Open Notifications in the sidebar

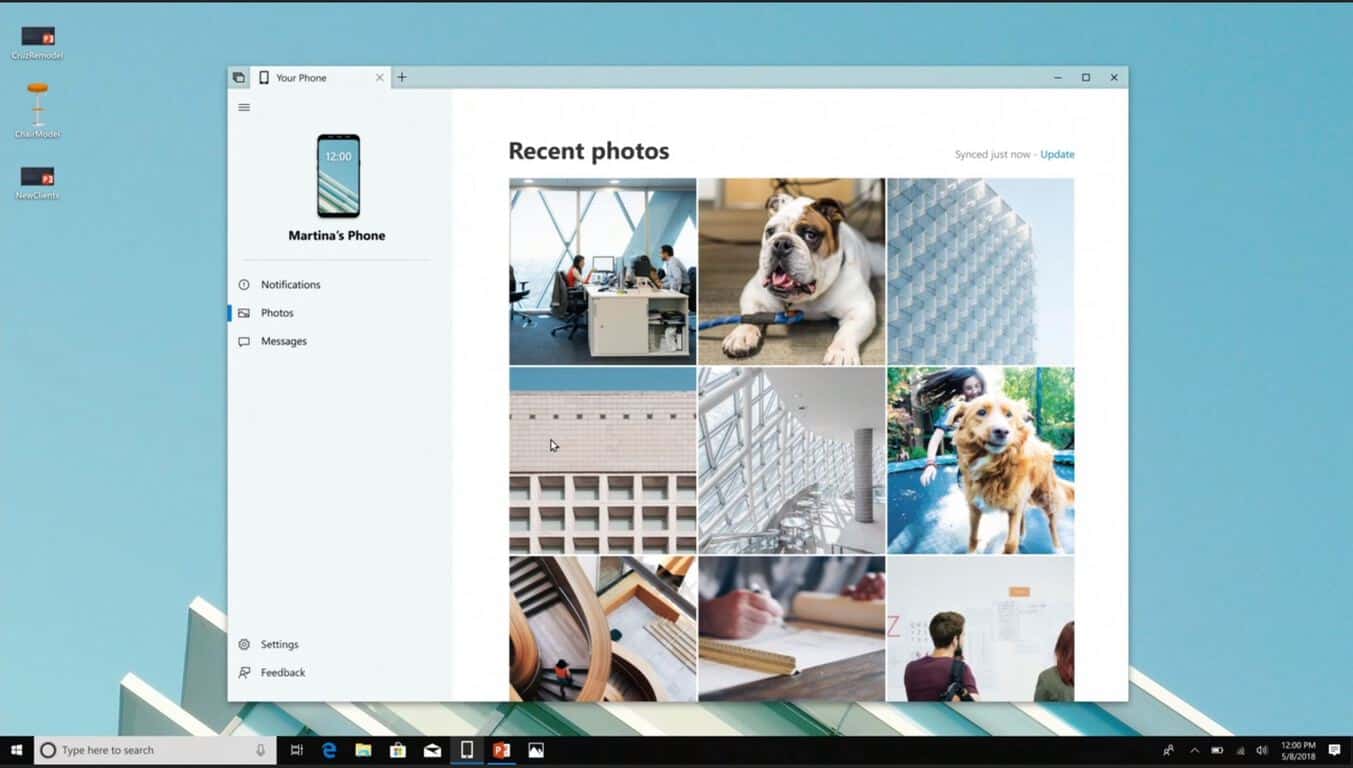290,285
